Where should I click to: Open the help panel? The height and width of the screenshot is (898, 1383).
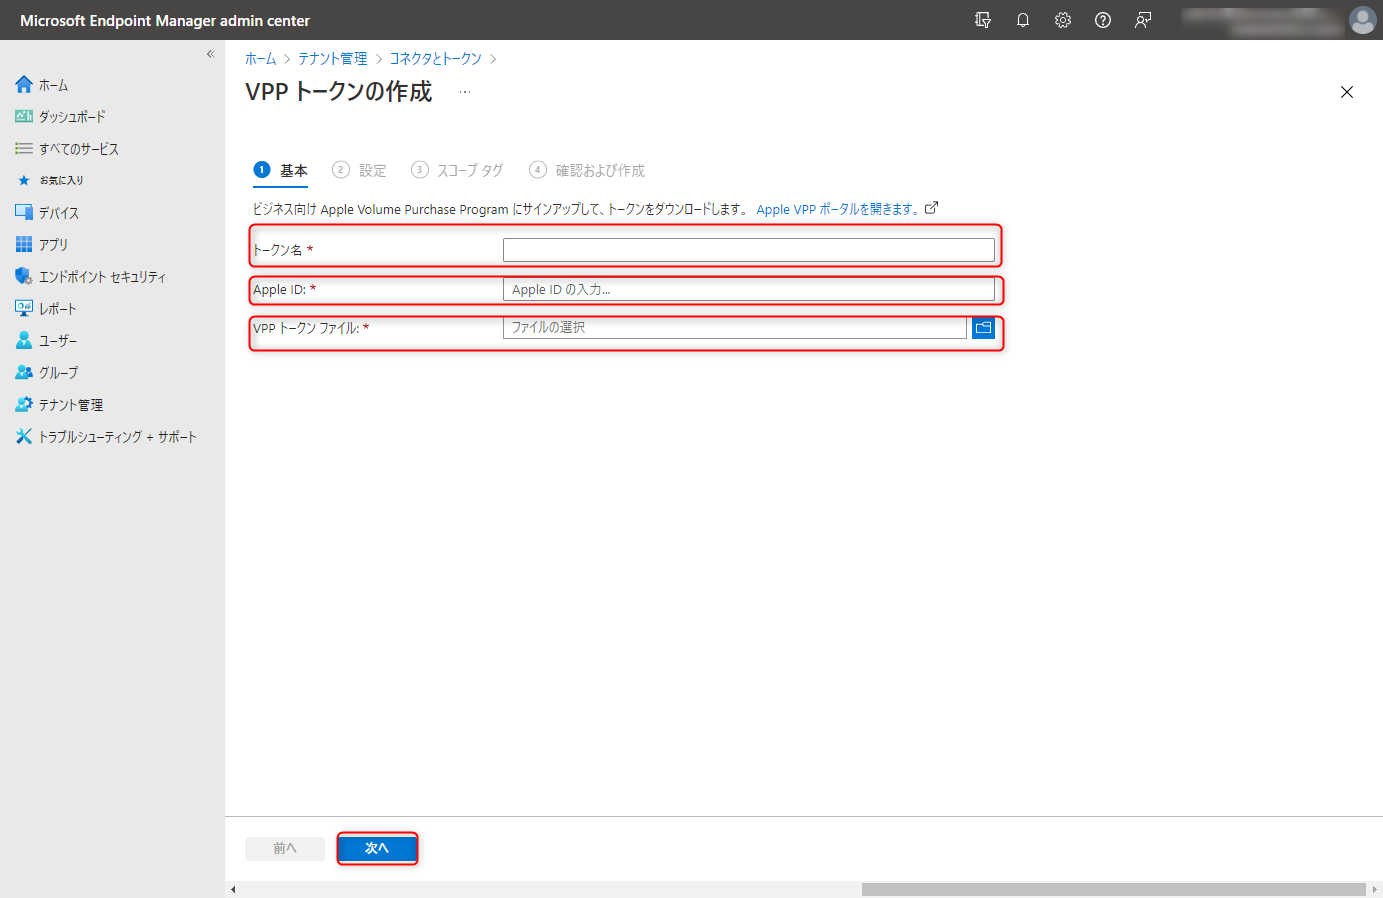pos(1102,20)
